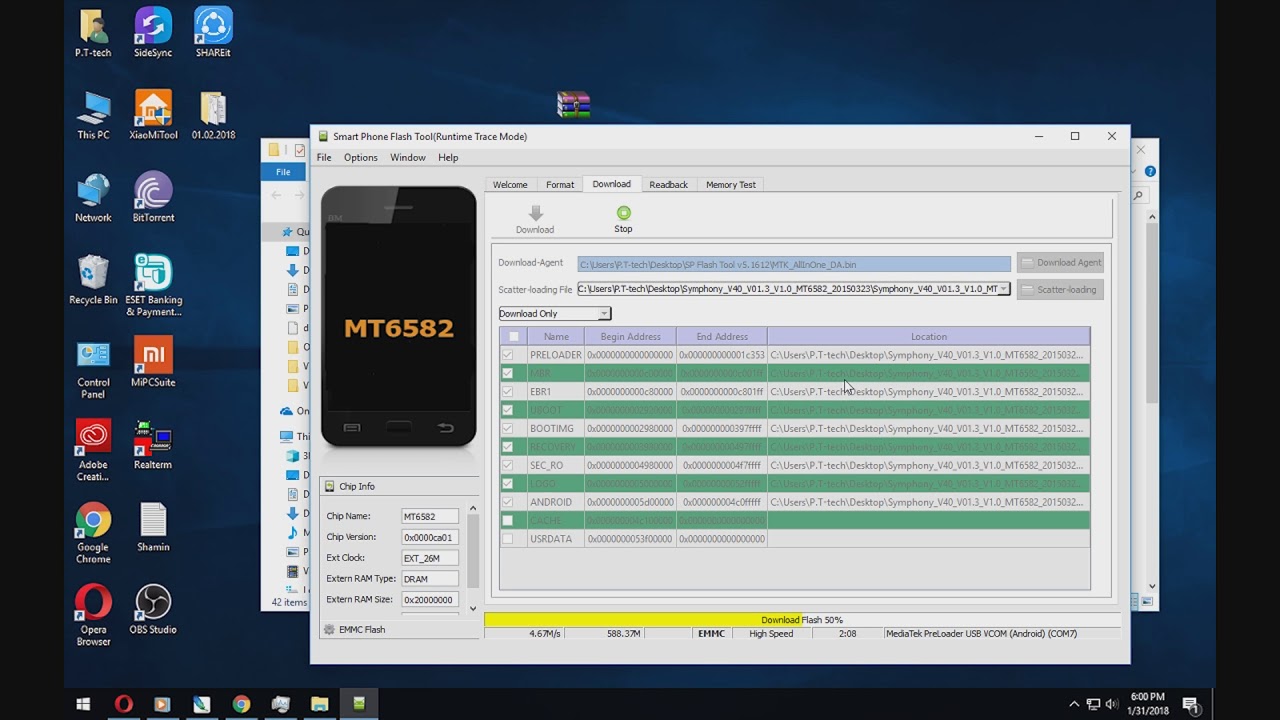Toggle the USRDATA row checkbox
This screenshot has height=720, width=1280.
pyautogui.click(x=508, y=539)
